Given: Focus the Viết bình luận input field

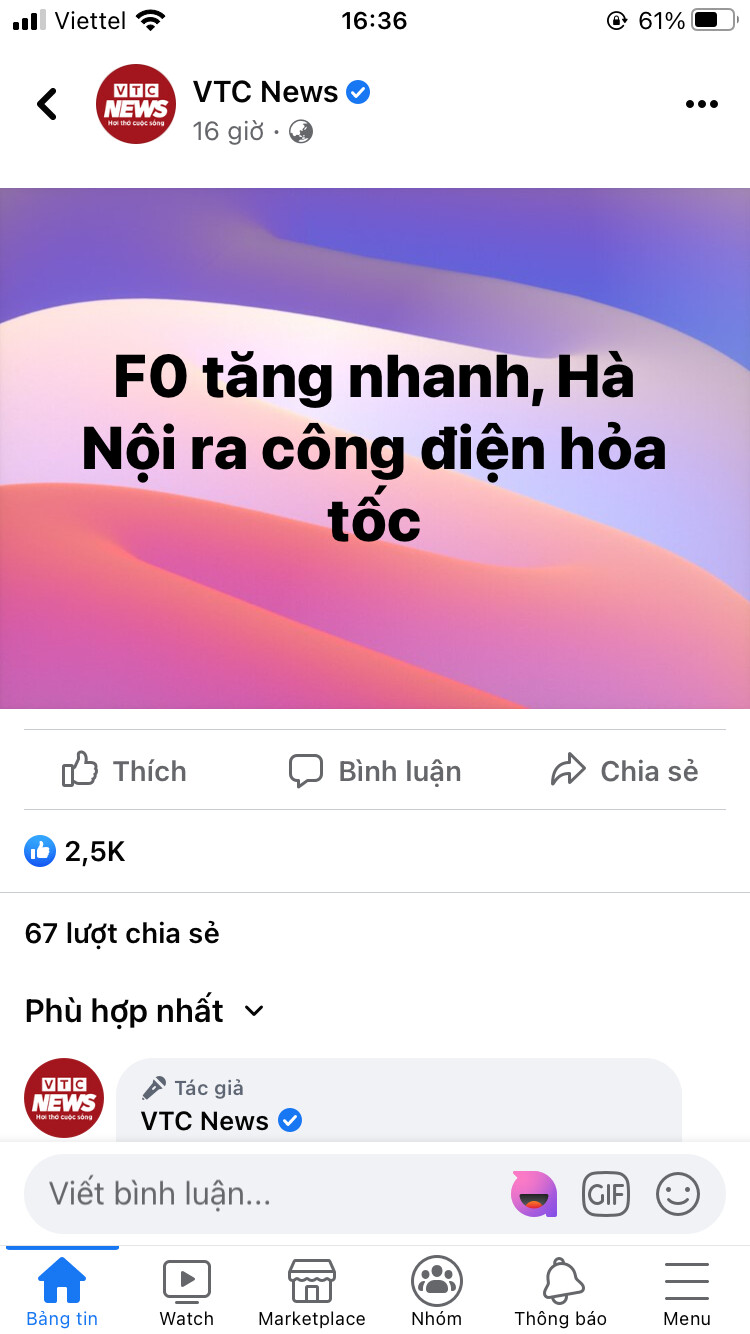Looking at the screenshot, I should pyautogui.click(x=270, y=1193).
